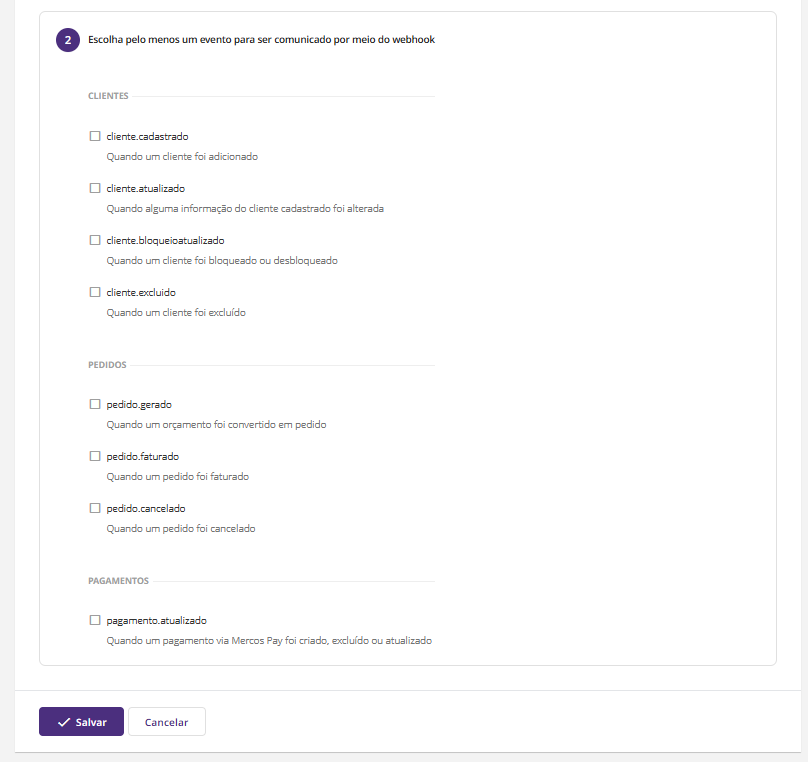Click the checkmark icon inside Salvar
The height and width of the screenshot is (762, 808).
pyautogui.click(x=64, y=722)
